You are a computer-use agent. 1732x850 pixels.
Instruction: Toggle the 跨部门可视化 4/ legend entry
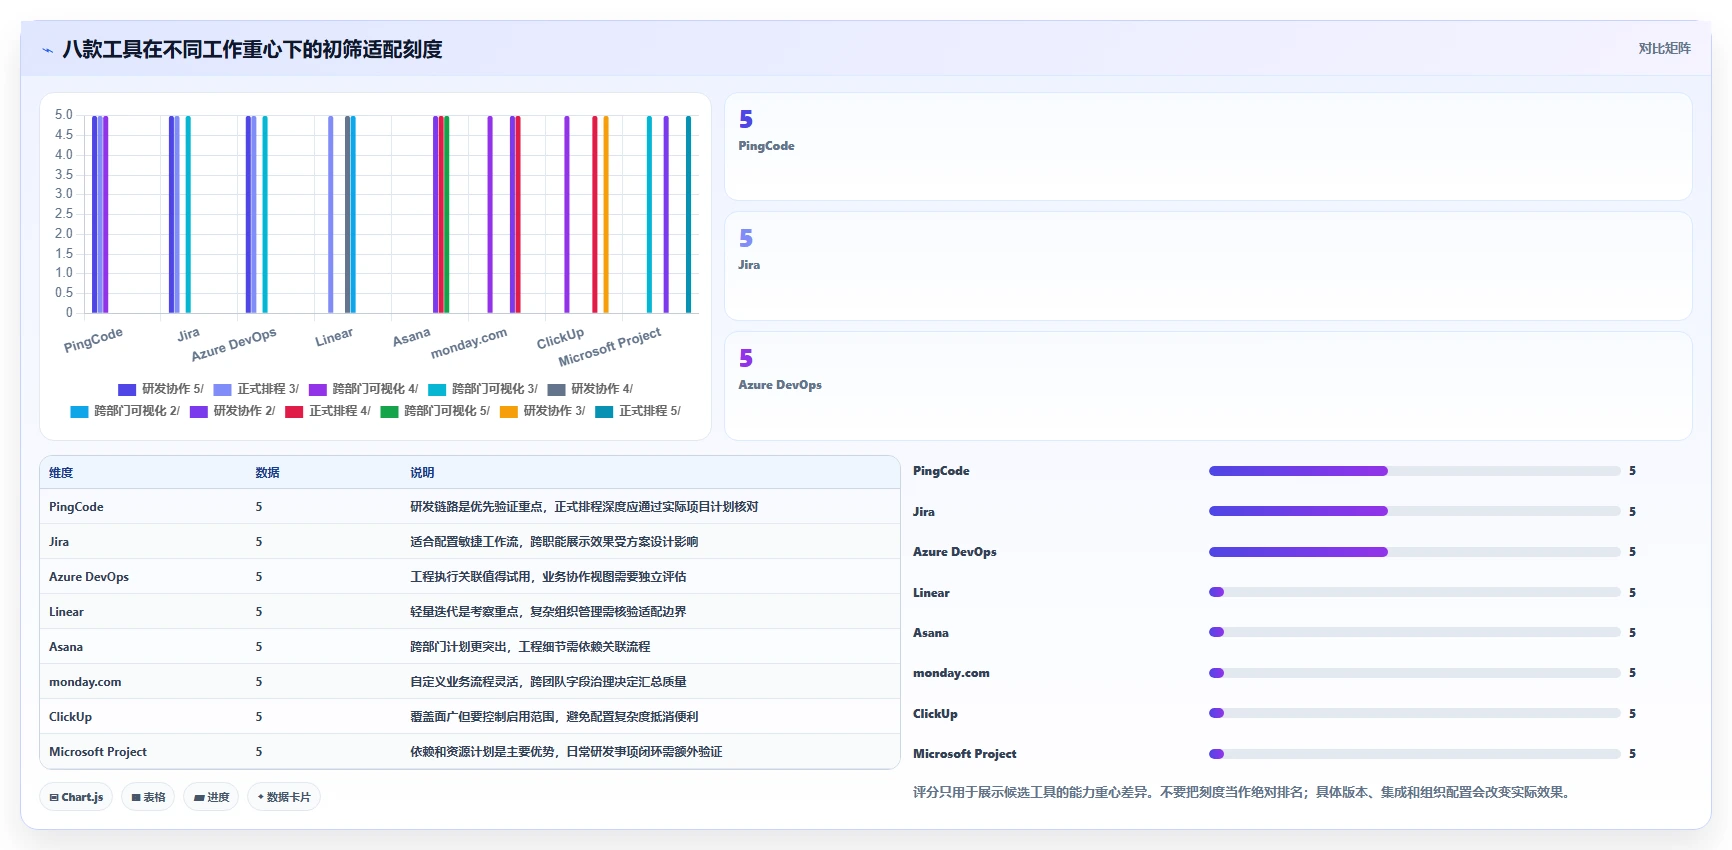pos(364,389)
